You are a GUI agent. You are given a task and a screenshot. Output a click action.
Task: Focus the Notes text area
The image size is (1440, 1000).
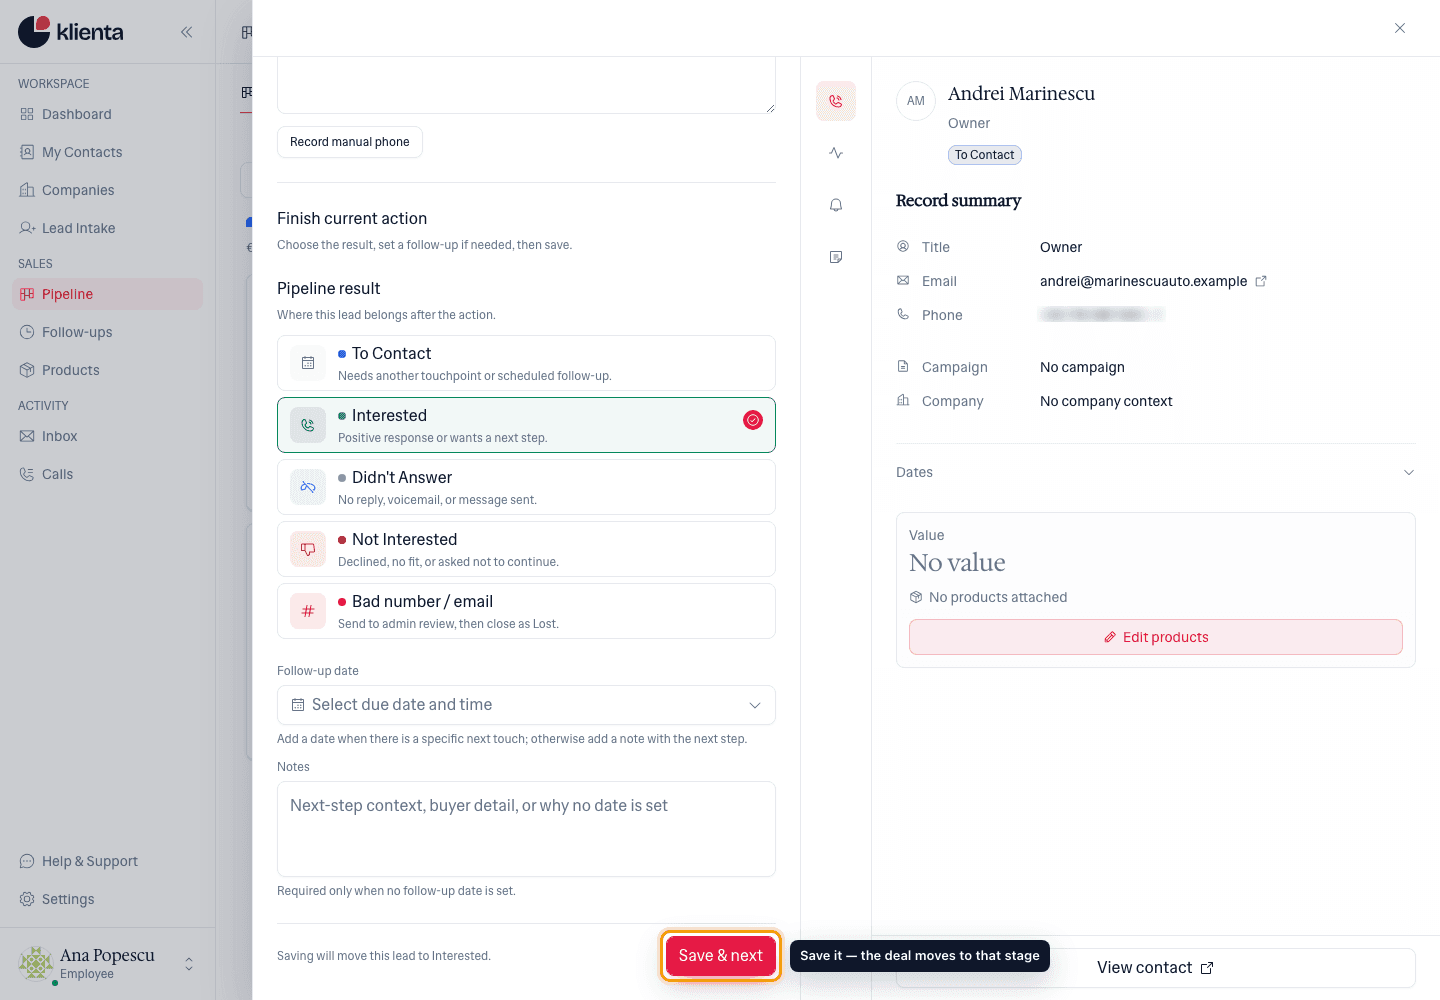click(526, 829)
